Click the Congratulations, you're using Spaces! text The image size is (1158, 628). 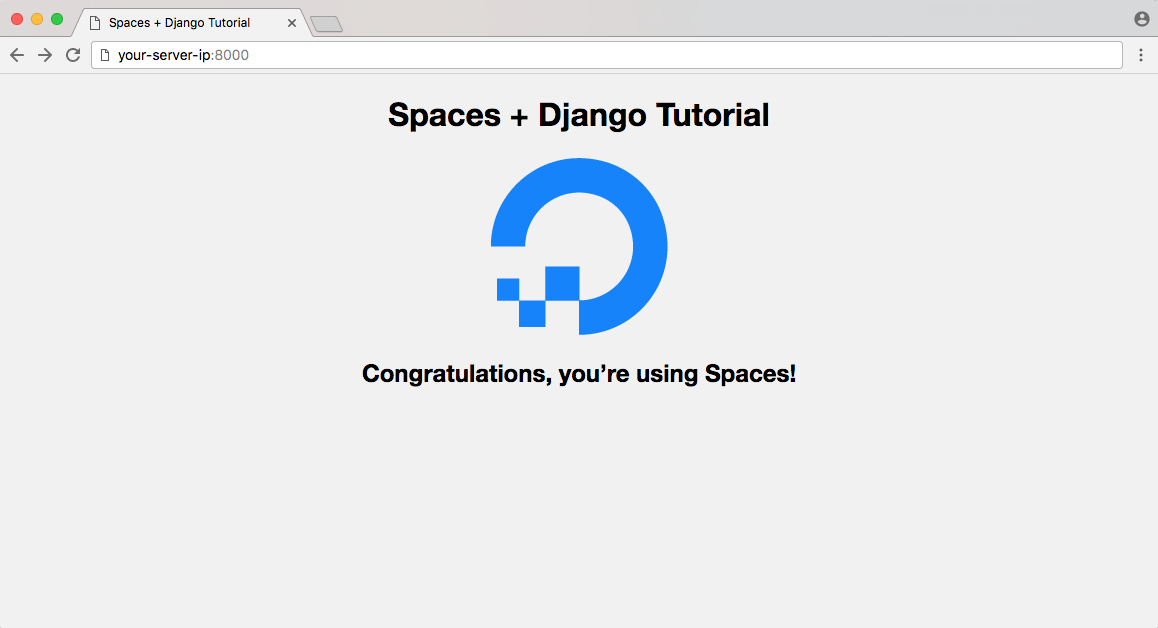[579, 374]
